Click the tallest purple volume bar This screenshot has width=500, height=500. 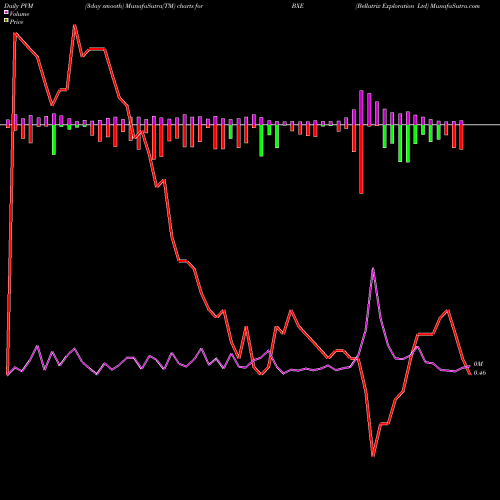[x=361, y=107]
